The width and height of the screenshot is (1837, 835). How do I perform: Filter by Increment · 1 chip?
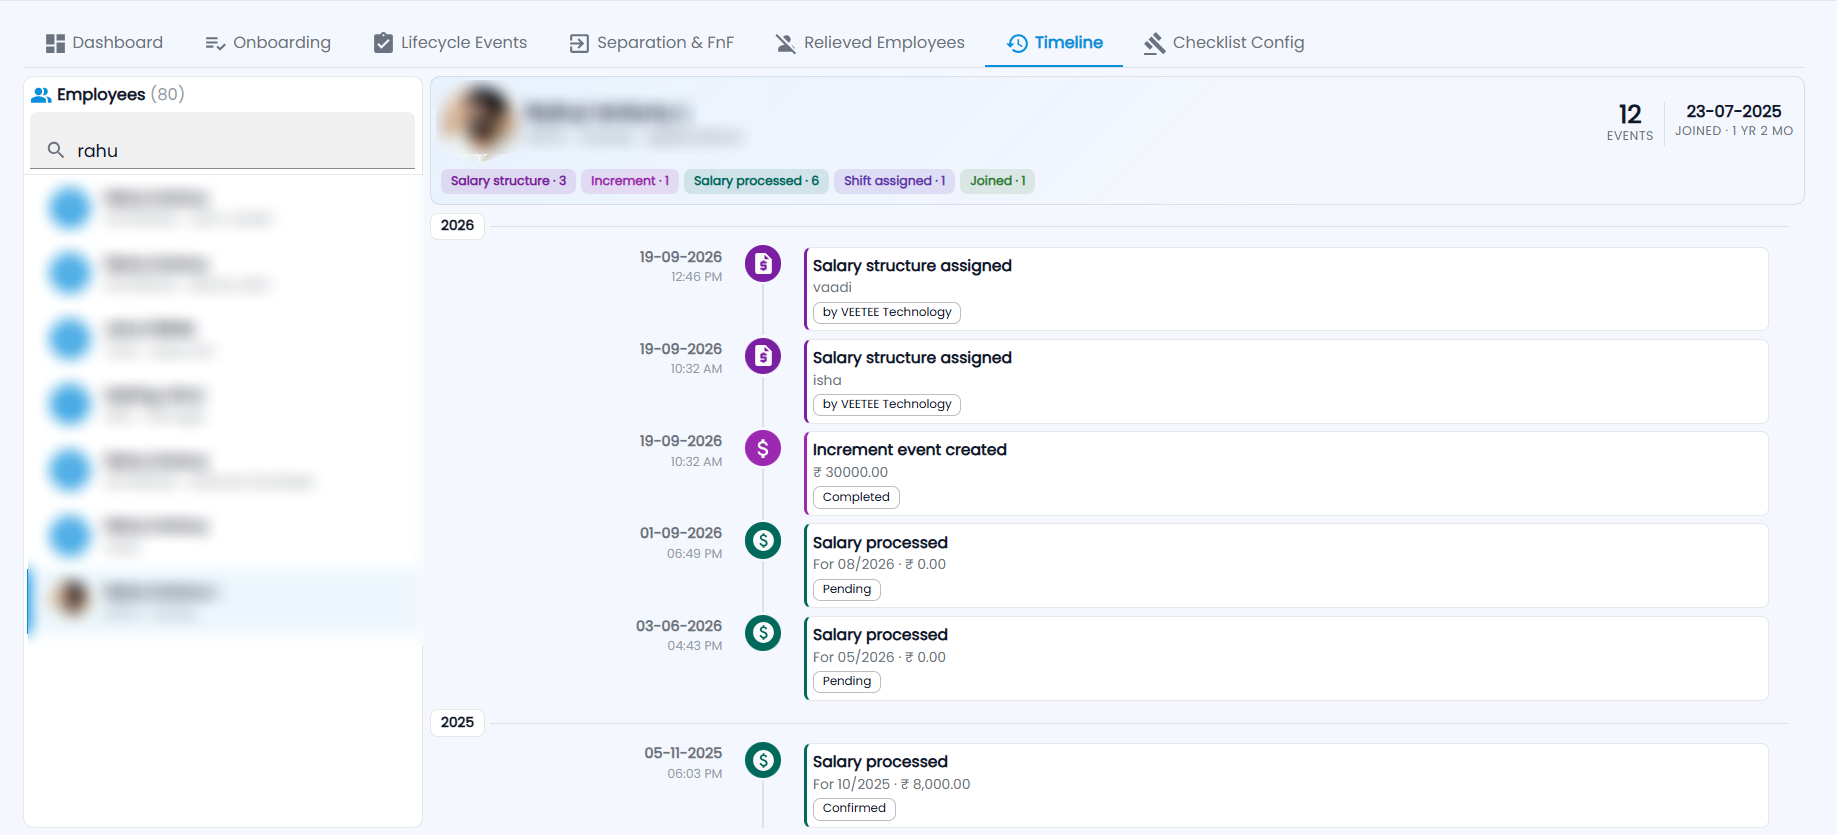pos(630,181)
